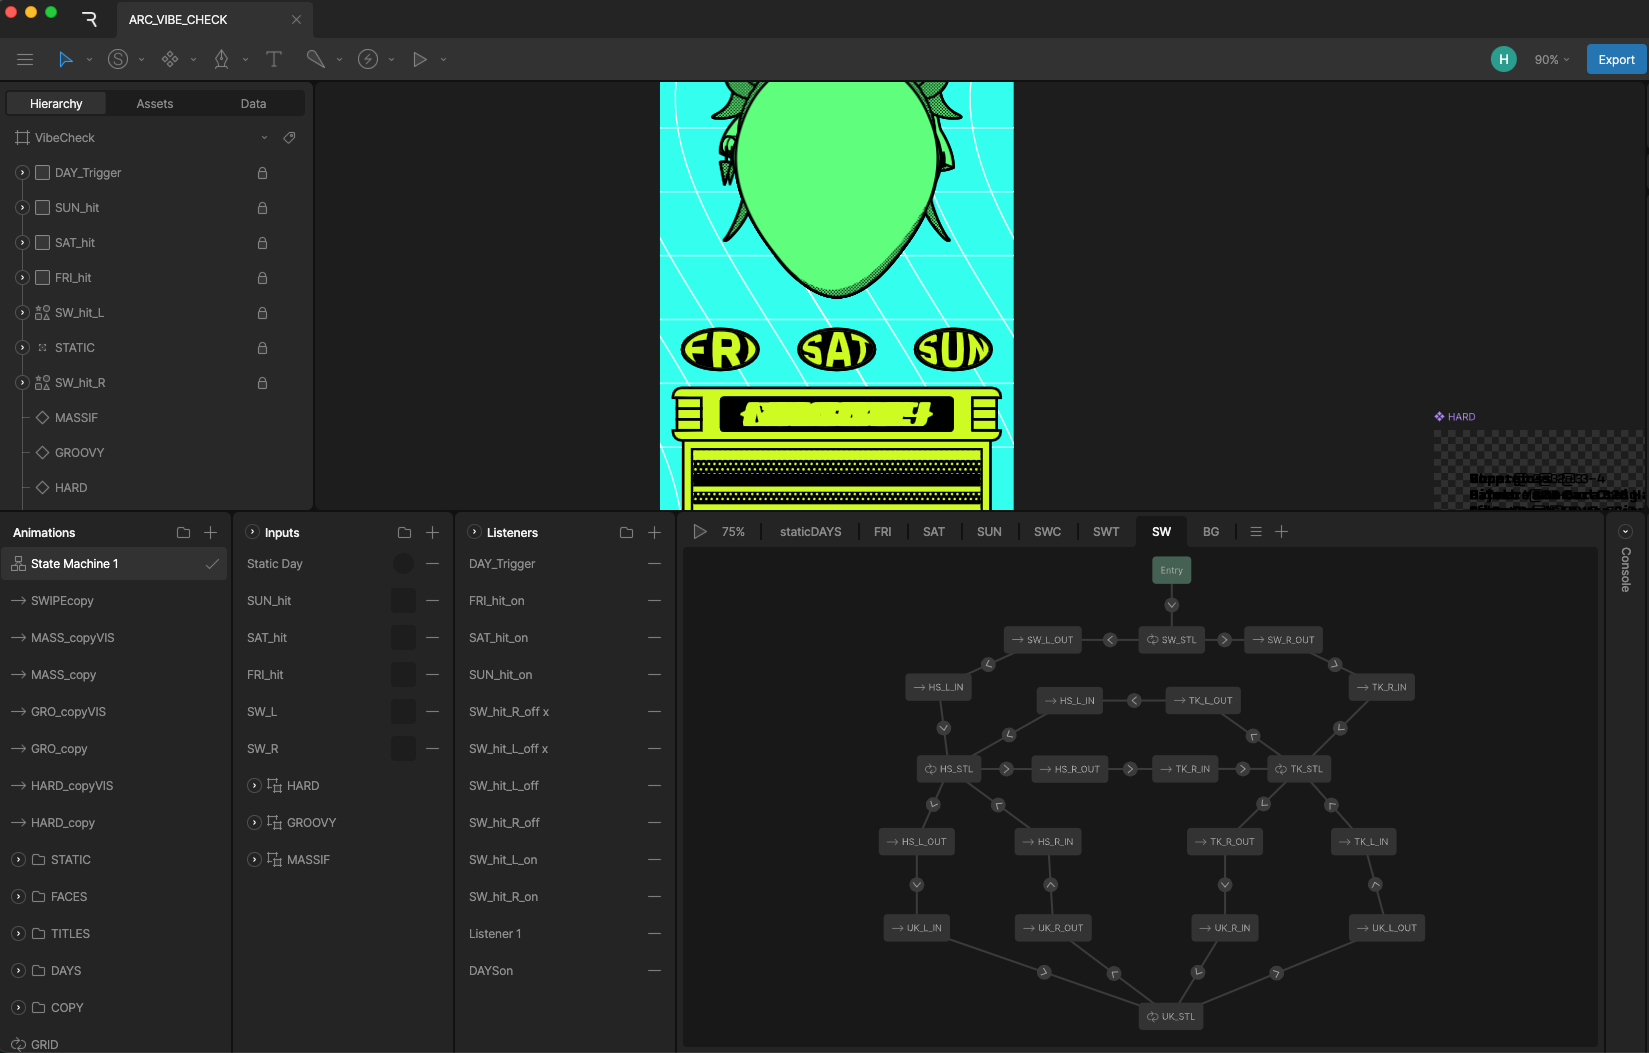Remove the Static Day input
The width and height of the screenshot is (1649, 1053).
[432, 564]
